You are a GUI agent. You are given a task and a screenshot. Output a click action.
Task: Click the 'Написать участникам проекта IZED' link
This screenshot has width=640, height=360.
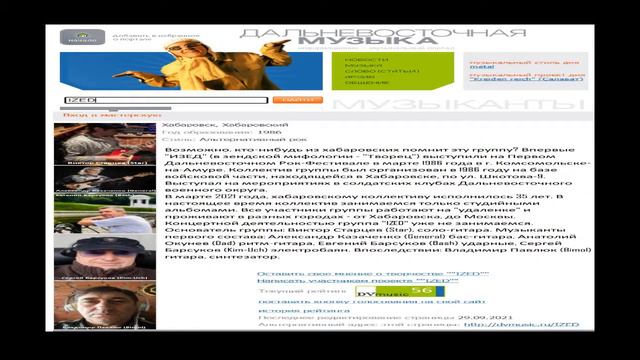[x=358, y=281]
